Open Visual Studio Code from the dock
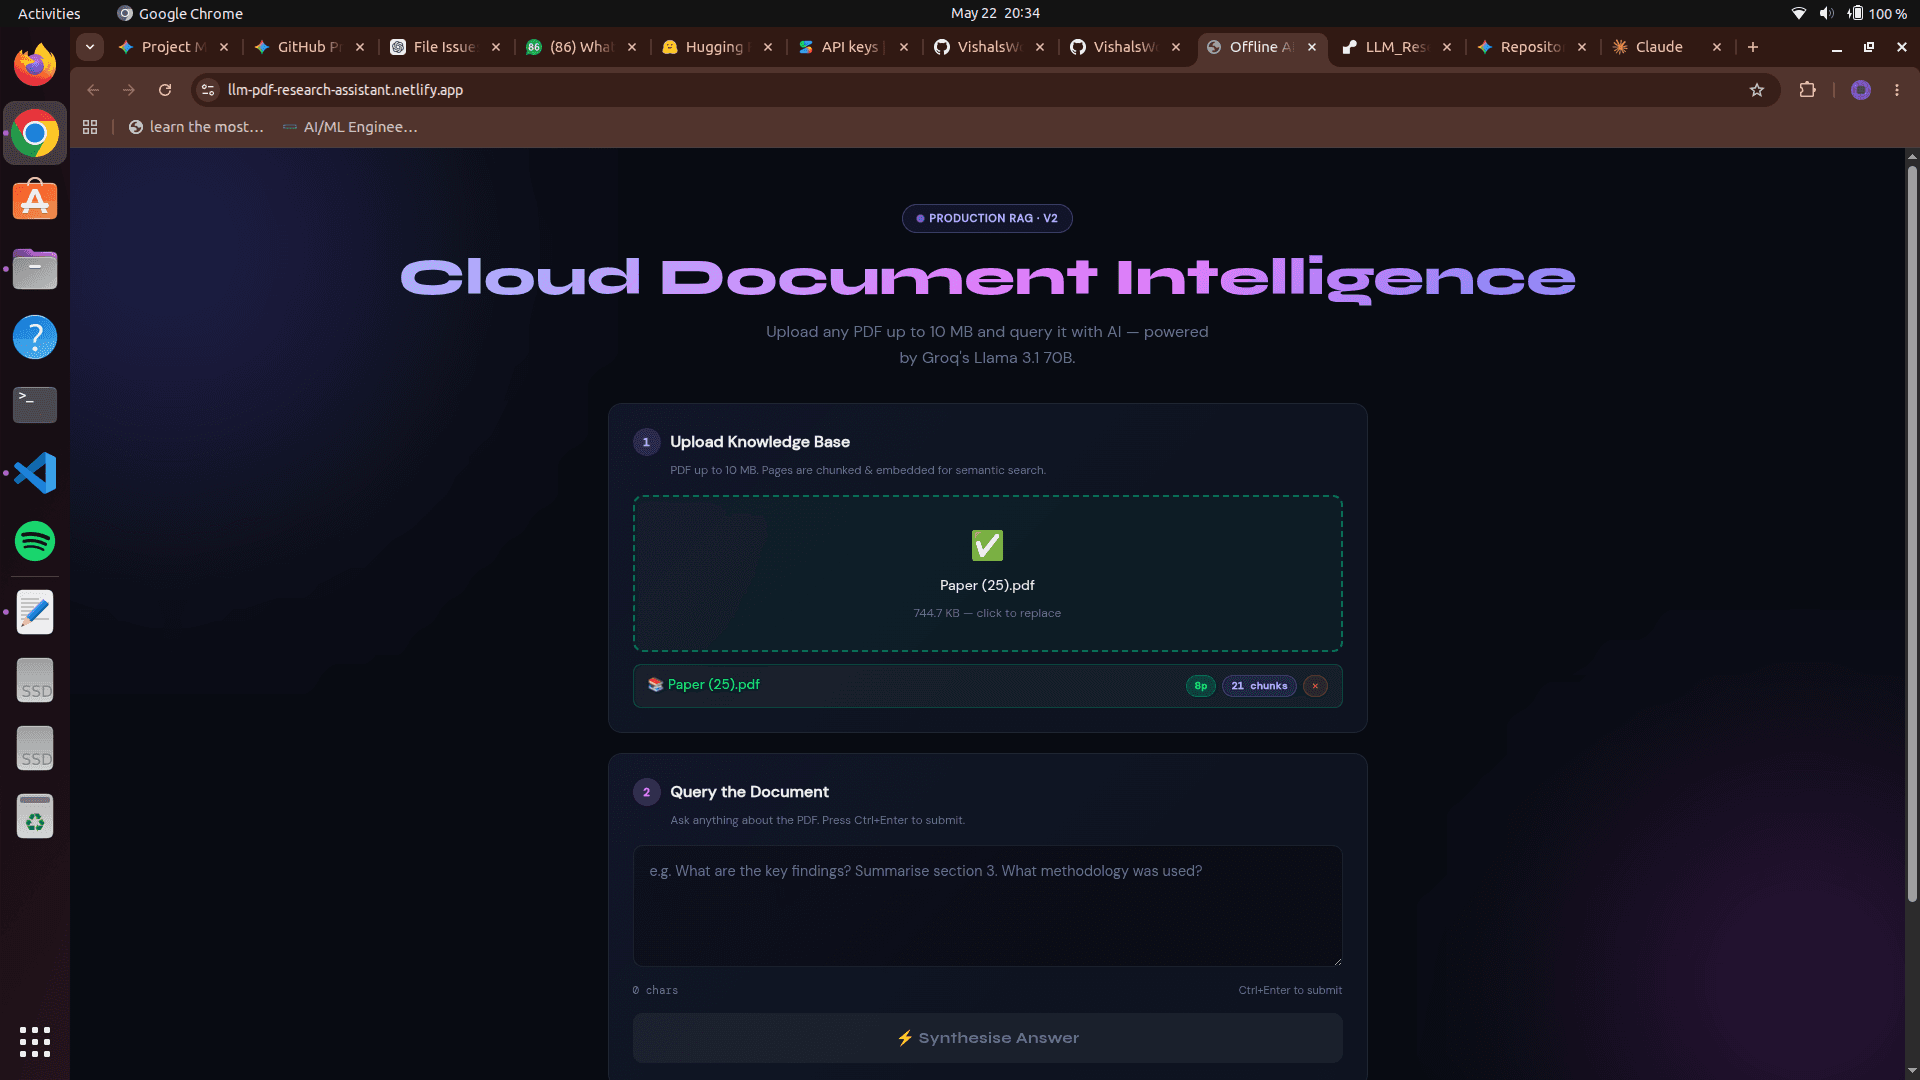The width and height of the screenshot is (1920, 1080). click(35, 473)
